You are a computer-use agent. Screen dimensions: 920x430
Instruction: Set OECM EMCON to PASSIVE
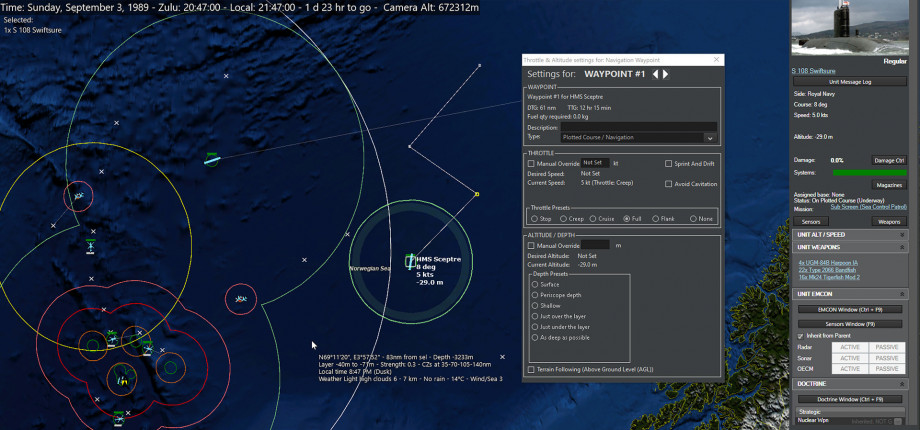click(x=887, y=369)
